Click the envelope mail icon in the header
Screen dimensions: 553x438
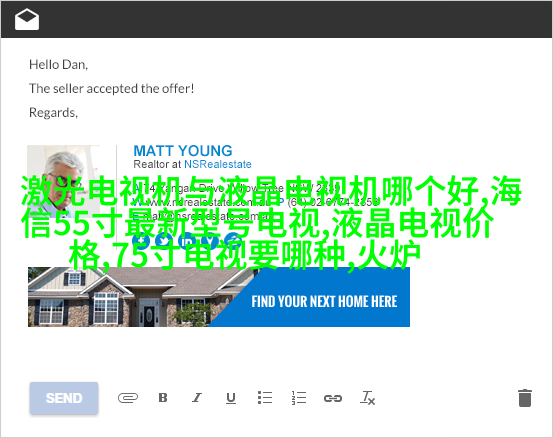pos(27,19)
